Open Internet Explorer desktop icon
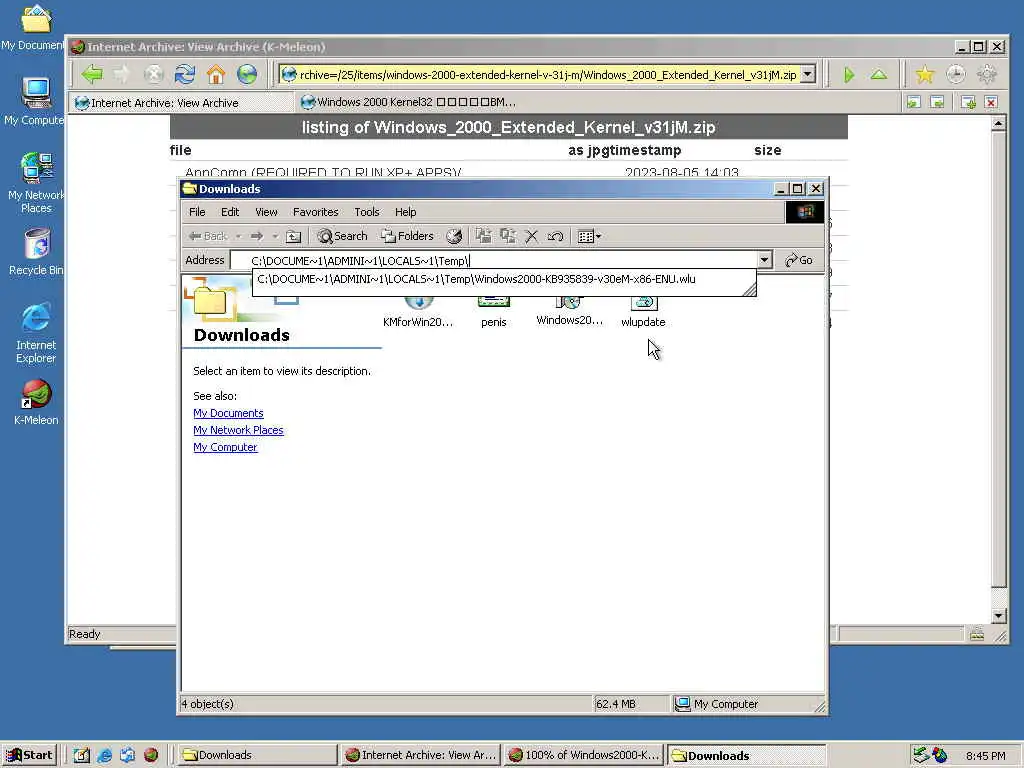Image resolution: width=1024 pixels, height=768 pixels. [36, 333]
